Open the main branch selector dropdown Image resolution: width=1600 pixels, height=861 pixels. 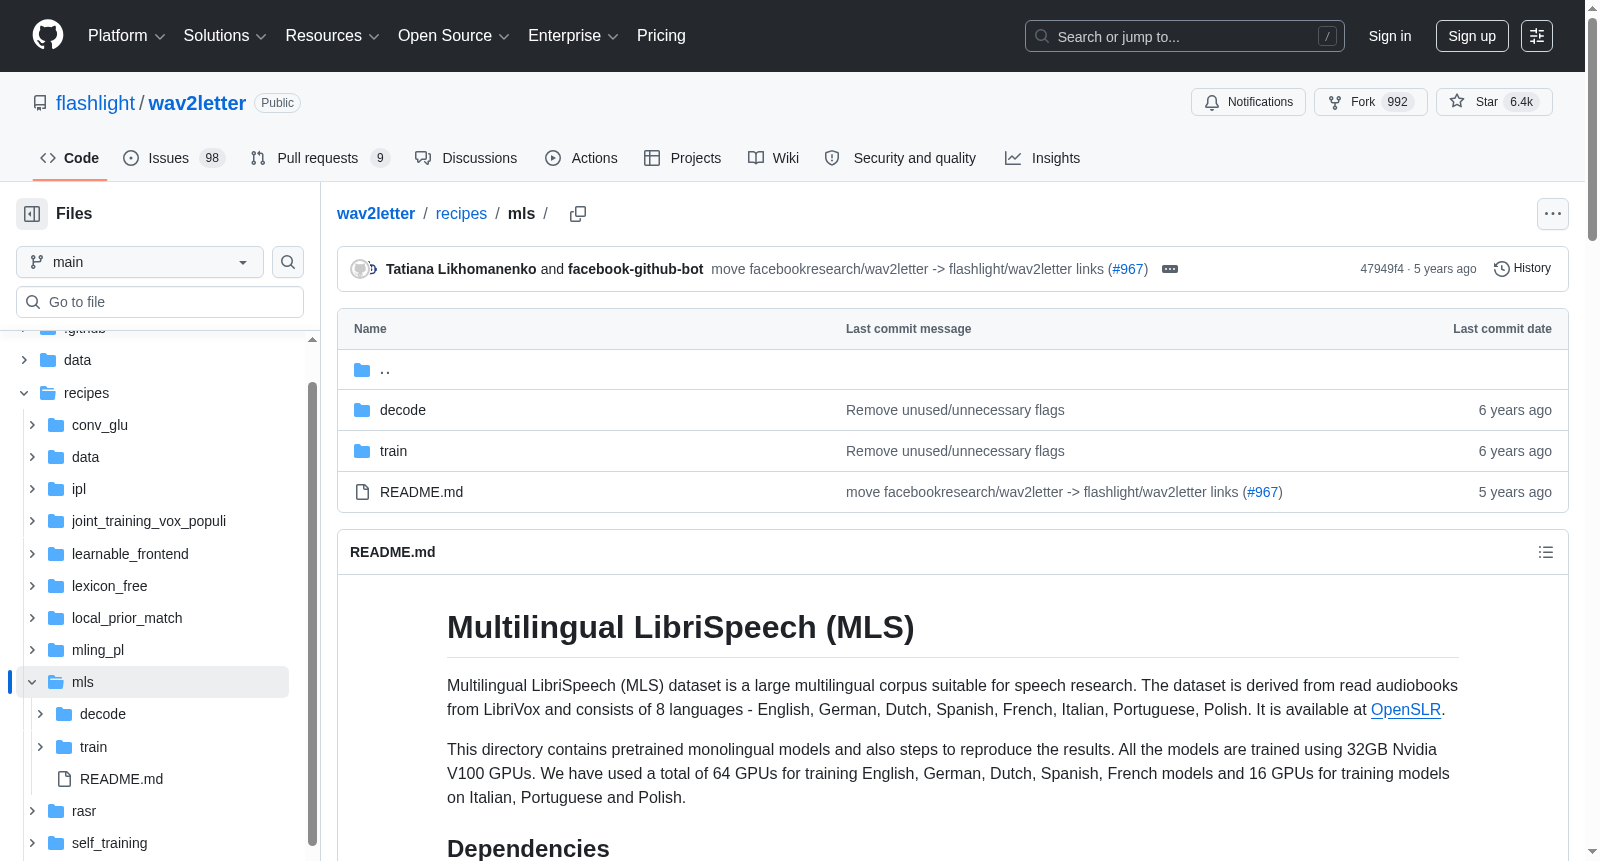point(140,262)
